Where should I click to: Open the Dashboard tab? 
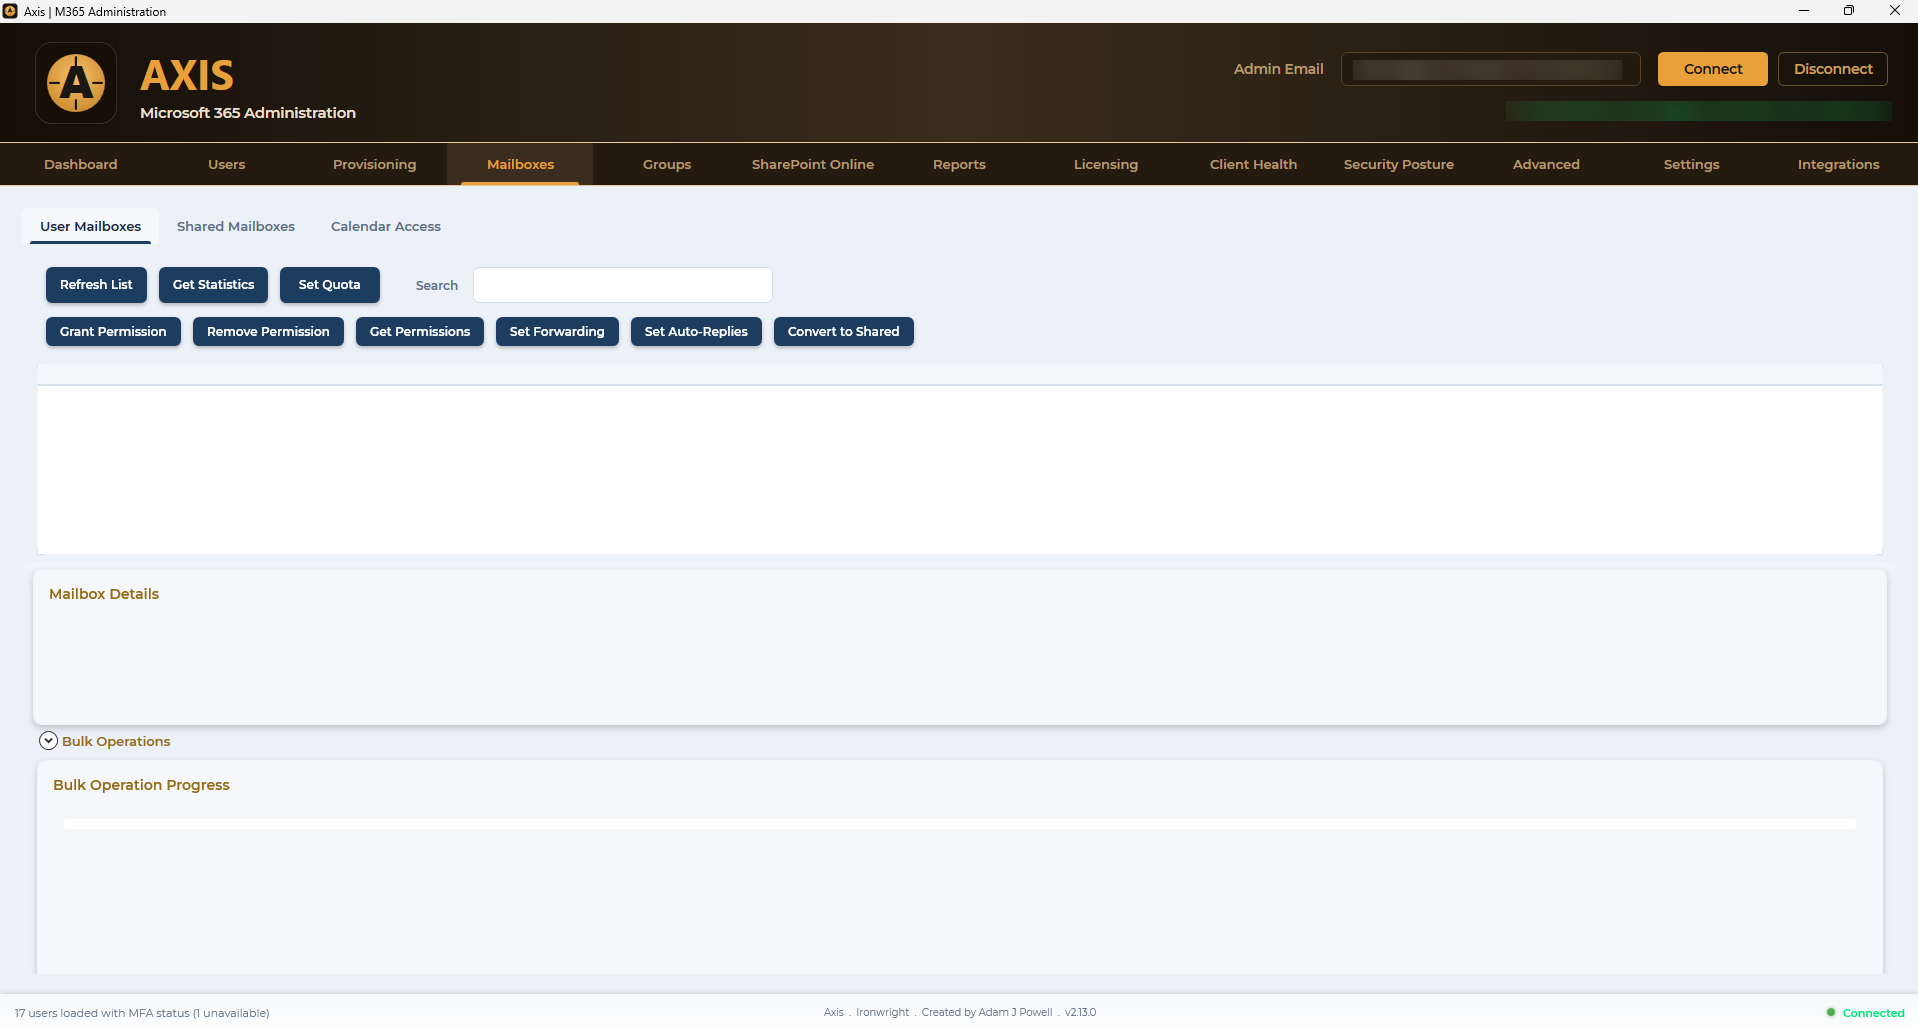pyautogui.click(x=81, y=164)
